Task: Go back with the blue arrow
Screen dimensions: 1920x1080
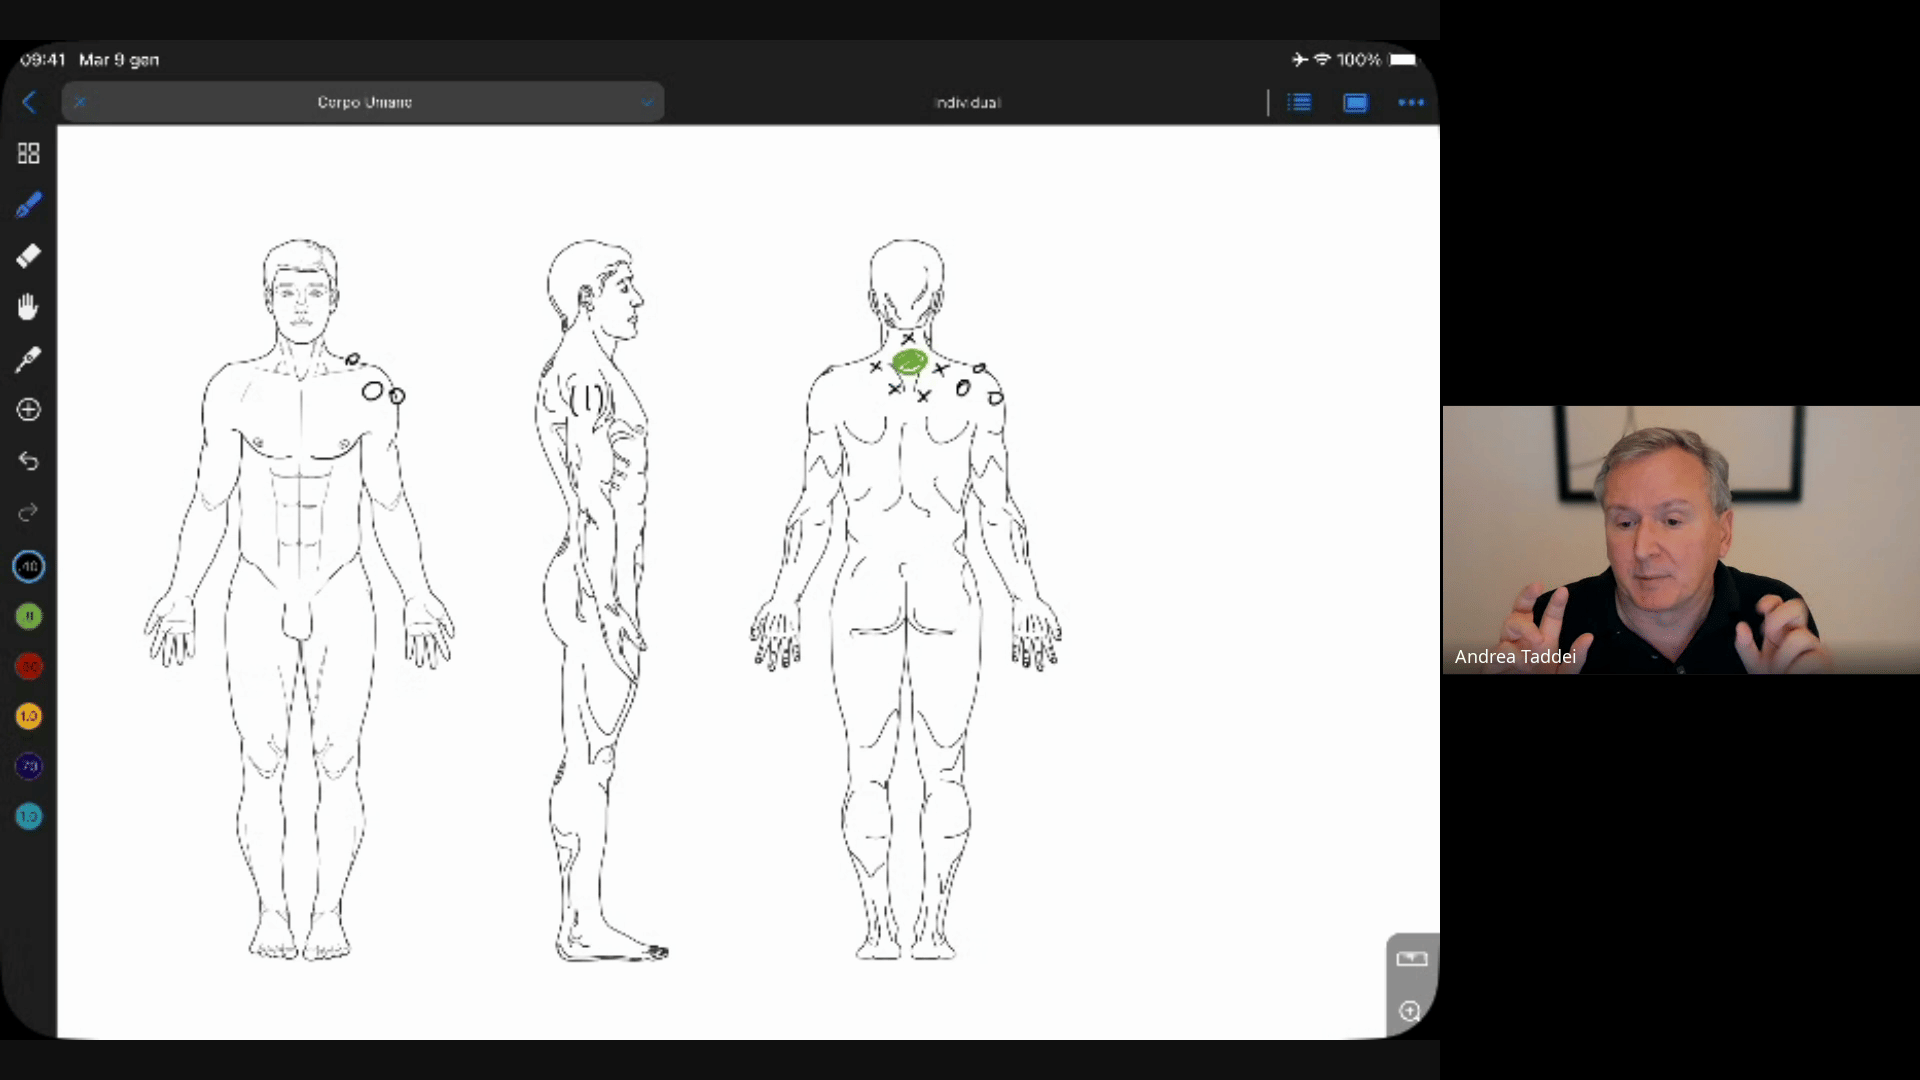Action: click(29, 102)
